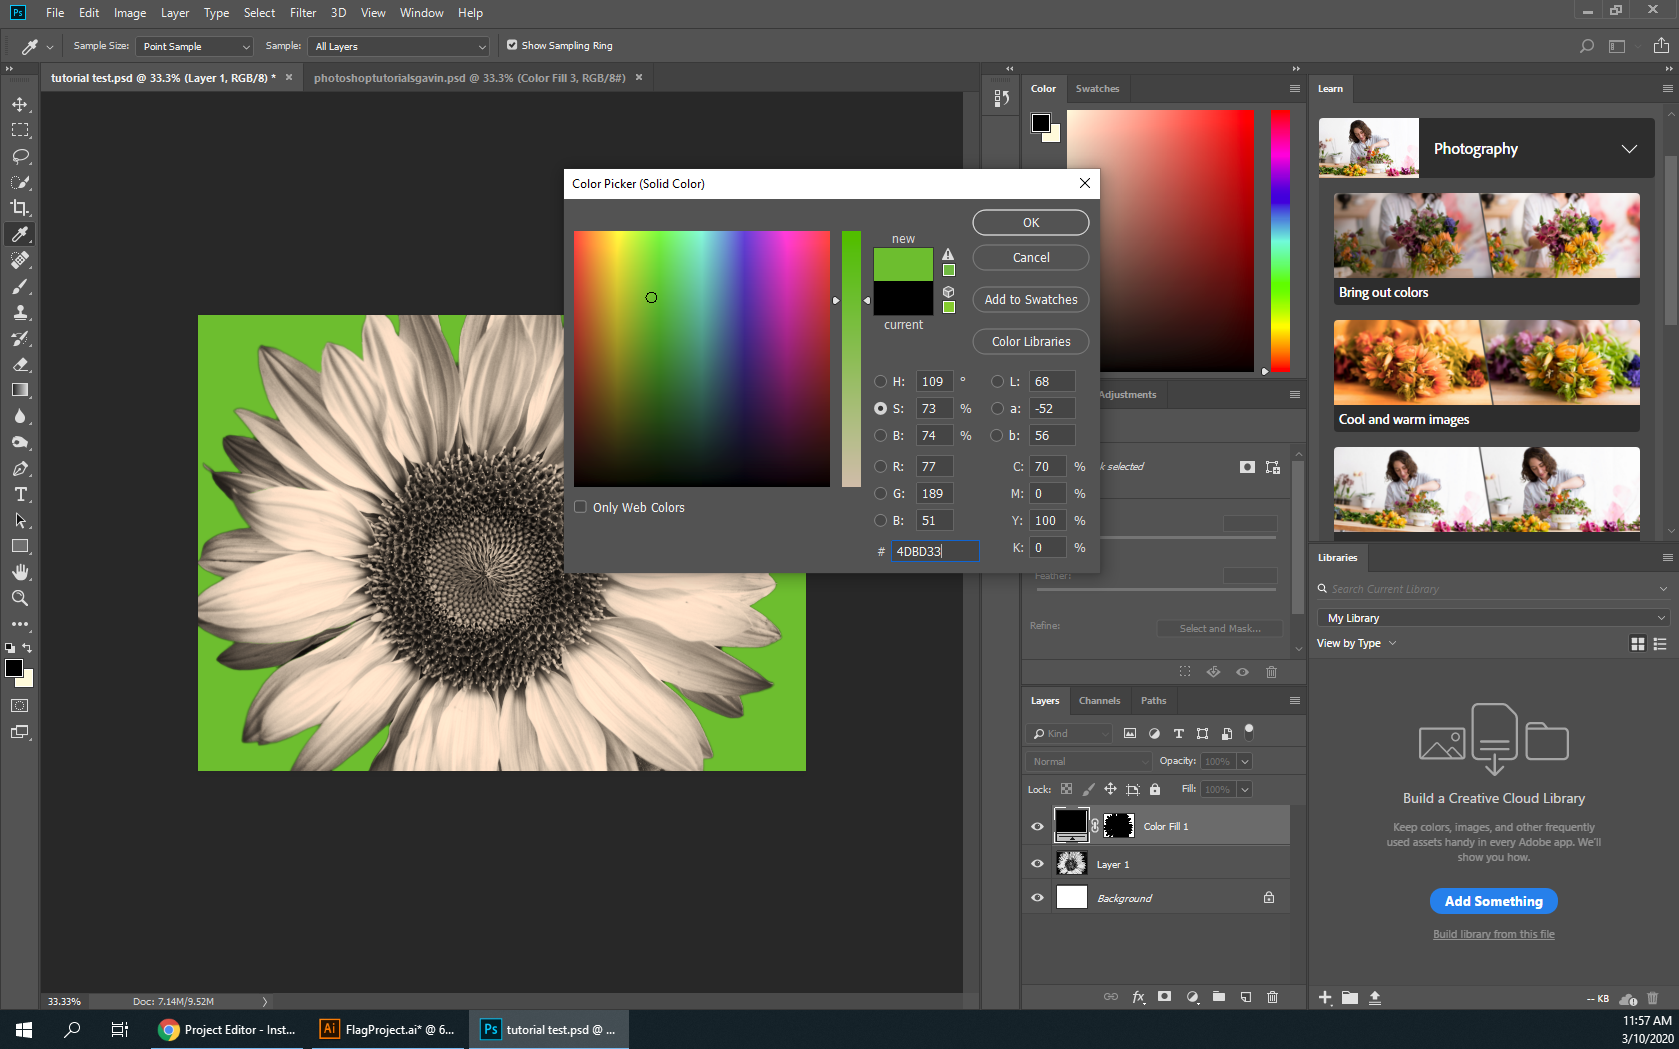Select the Hand tool
This screenshot has height=1049, width=1679.
[x=20, y=572]
